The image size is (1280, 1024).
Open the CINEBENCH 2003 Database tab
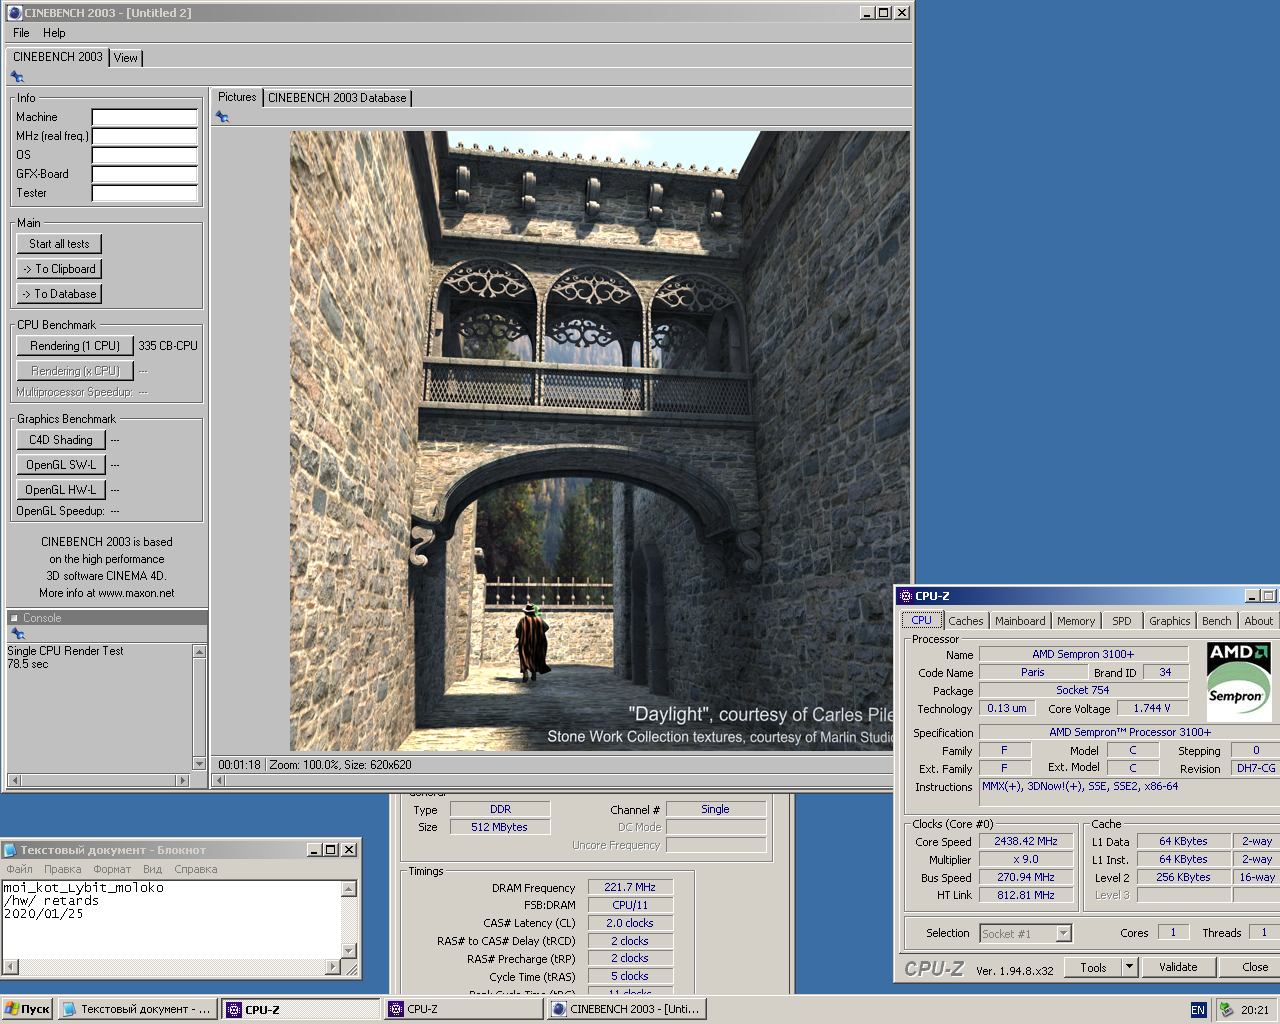click(337, 98)
